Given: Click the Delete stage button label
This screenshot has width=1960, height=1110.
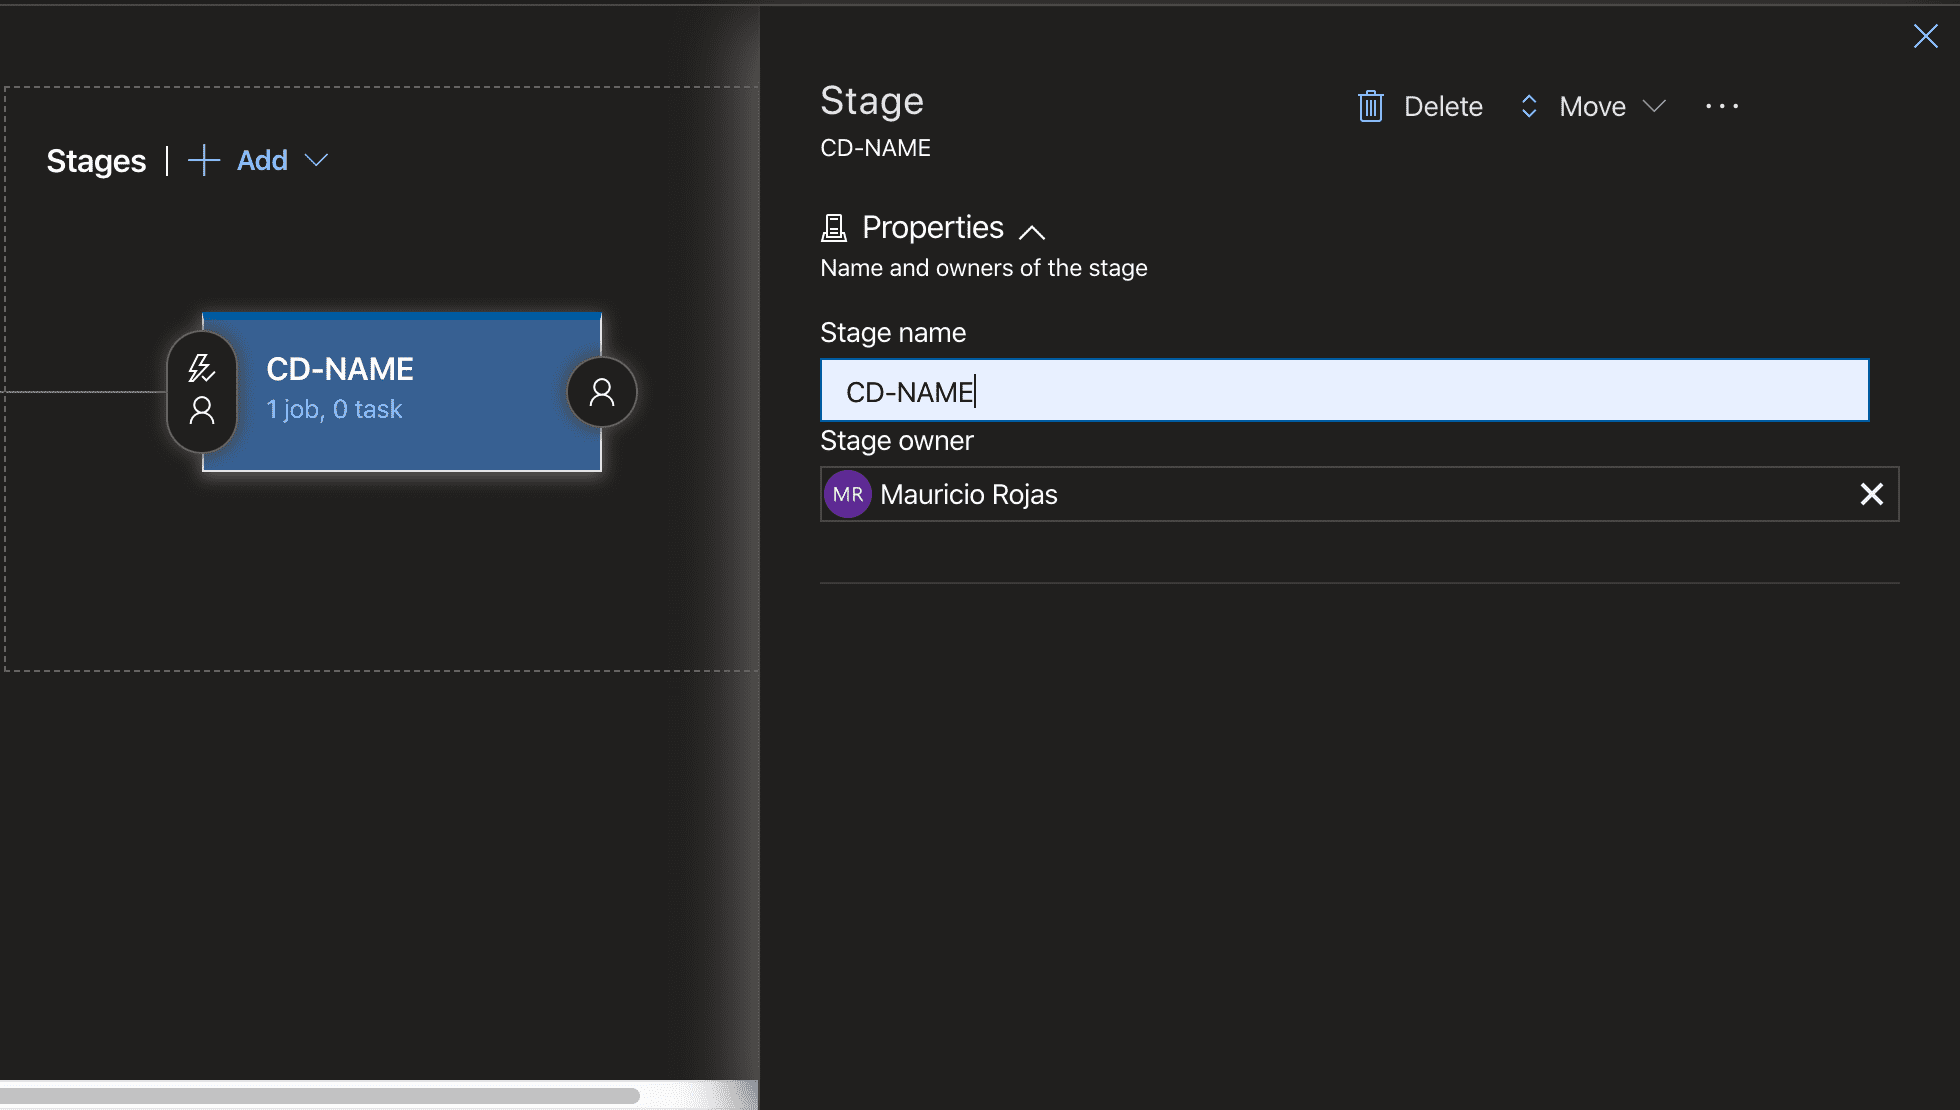Looking at the screenshot, I should pos(1443,106).
